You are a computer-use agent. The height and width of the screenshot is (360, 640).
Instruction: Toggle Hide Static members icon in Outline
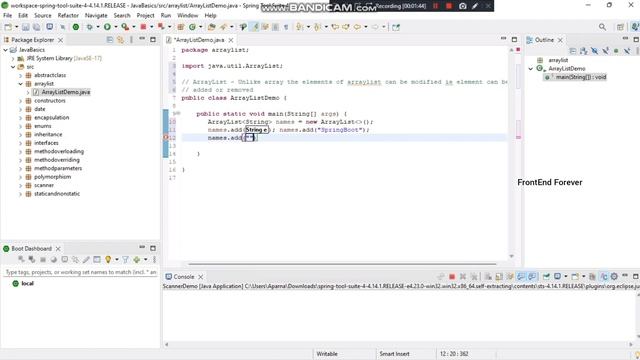tap(605, 51)
